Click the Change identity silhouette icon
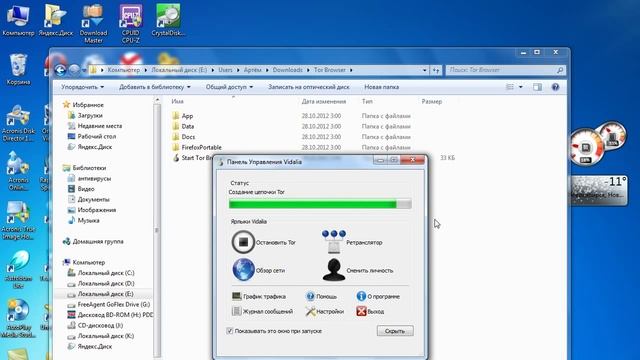This screenshot has height=360, width=640. pos(334,270)
